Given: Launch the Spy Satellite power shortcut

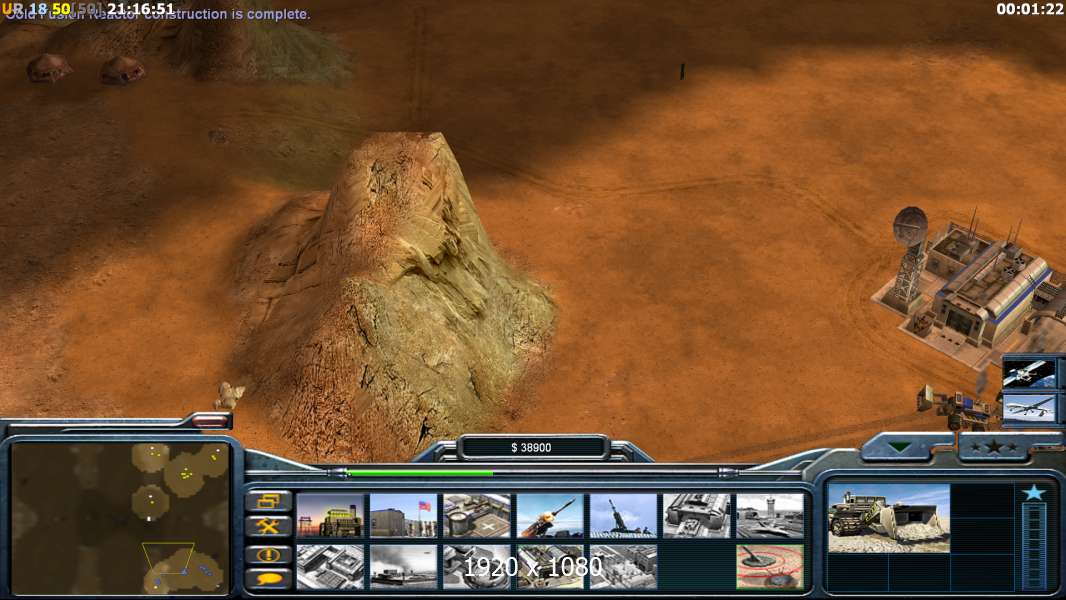Looking at the screenshot, I should point(1029,374).
